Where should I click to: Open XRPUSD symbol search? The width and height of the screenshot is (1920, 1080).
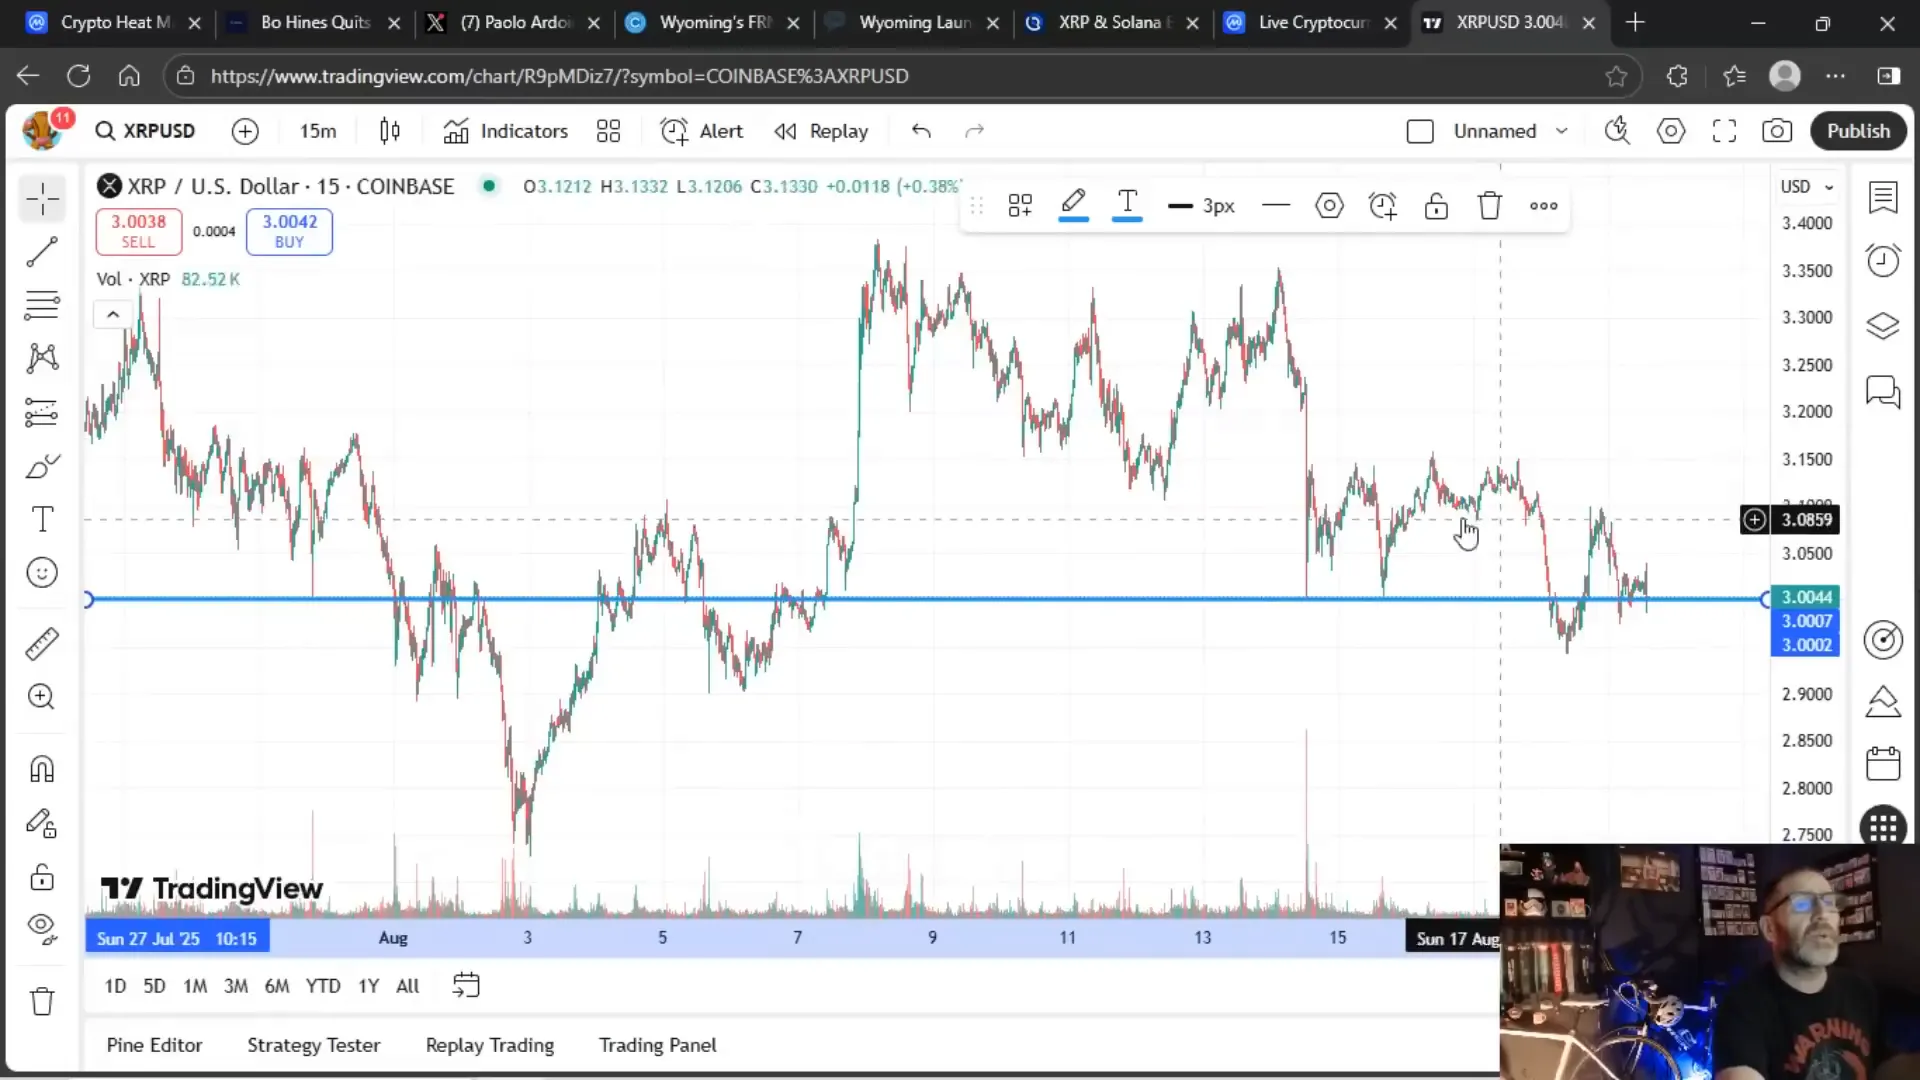pos(145,131)
